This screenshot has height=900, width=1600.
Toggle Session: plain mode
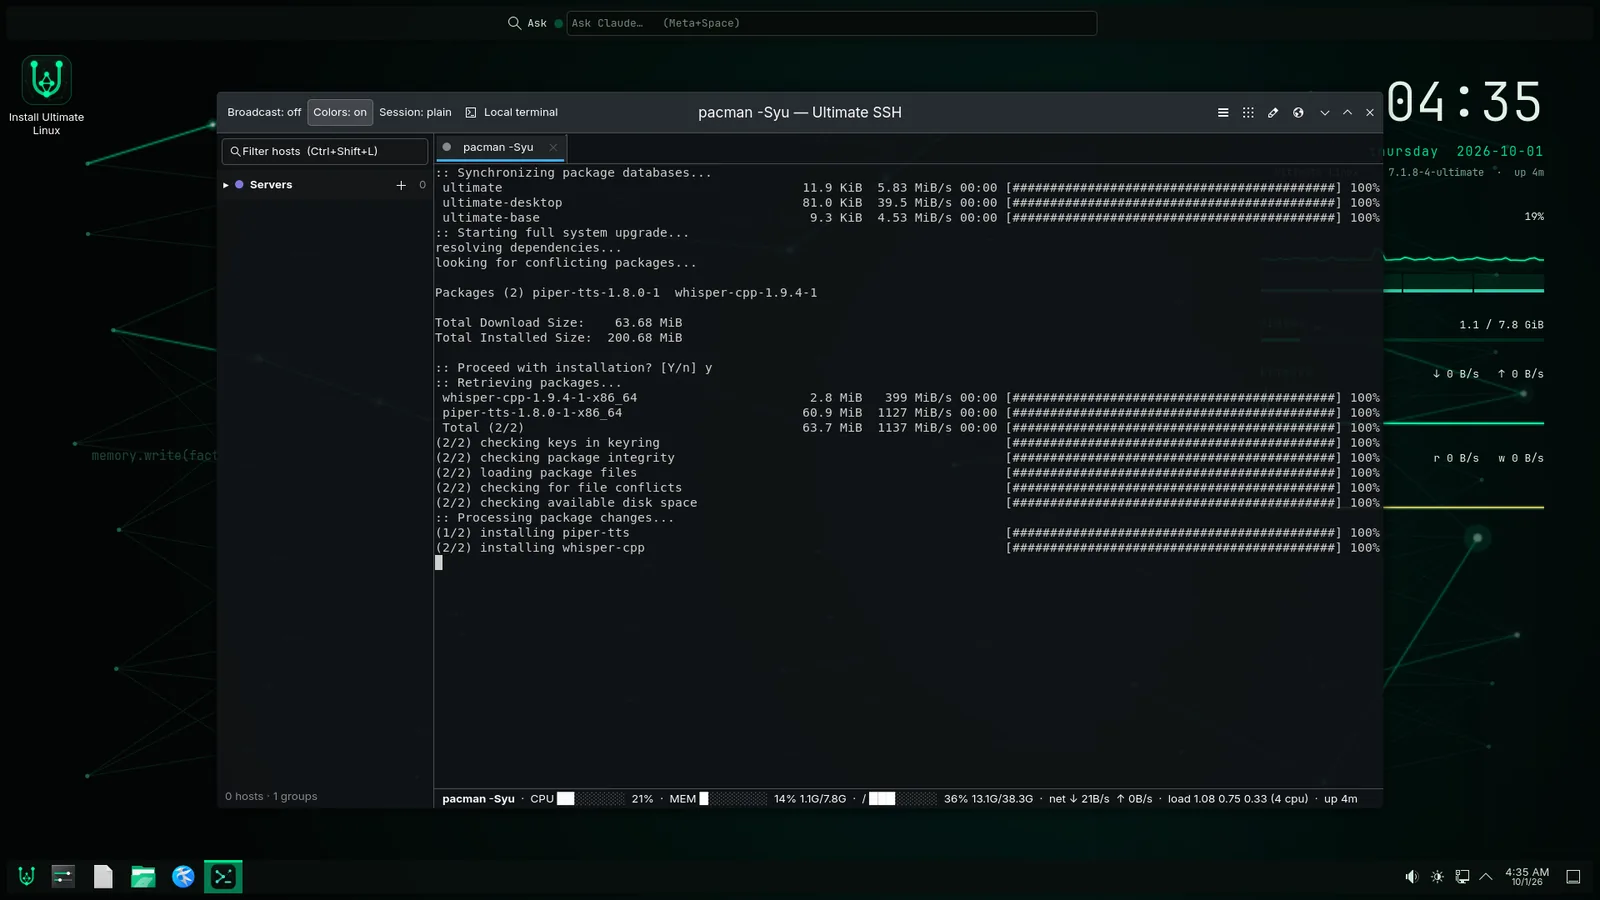415,113
